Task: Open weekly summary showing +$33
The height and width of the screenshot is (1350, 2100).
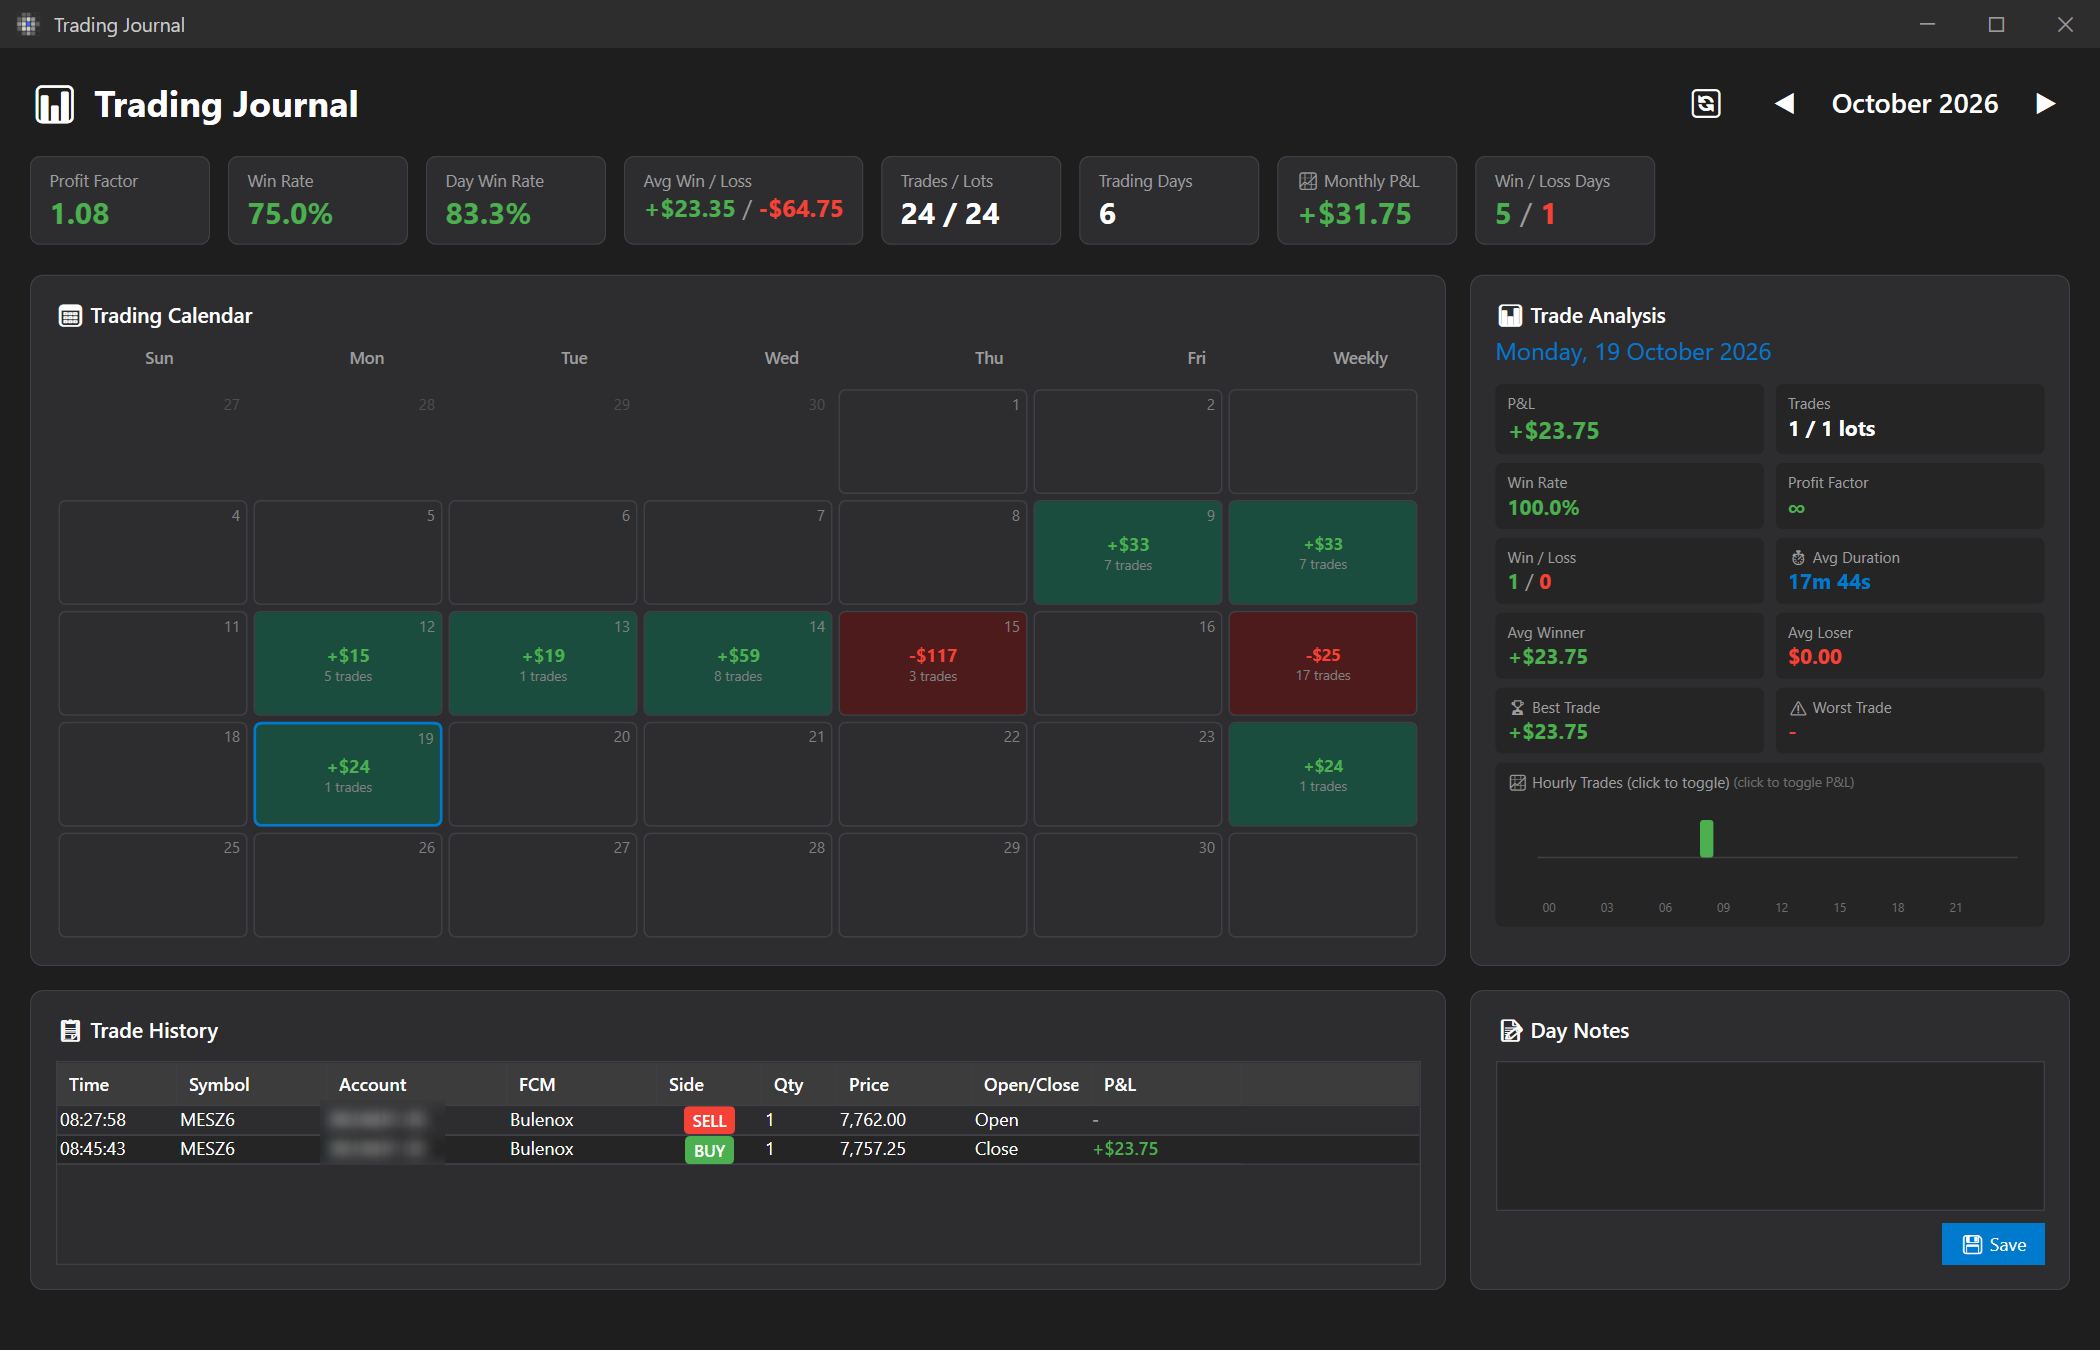Action: click(1323, 552)
